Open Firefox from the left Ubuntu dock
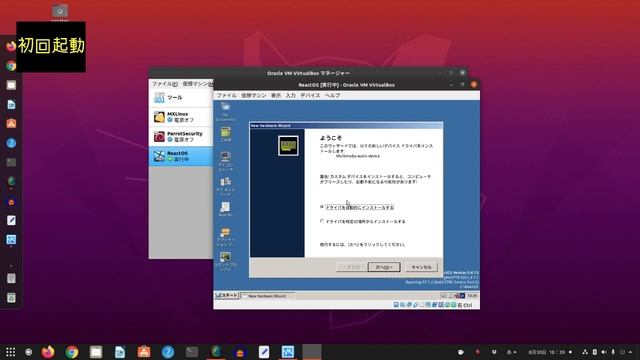The width and height of the screenshot is (640, 360). pyautogui.click(x=11, y=46)
